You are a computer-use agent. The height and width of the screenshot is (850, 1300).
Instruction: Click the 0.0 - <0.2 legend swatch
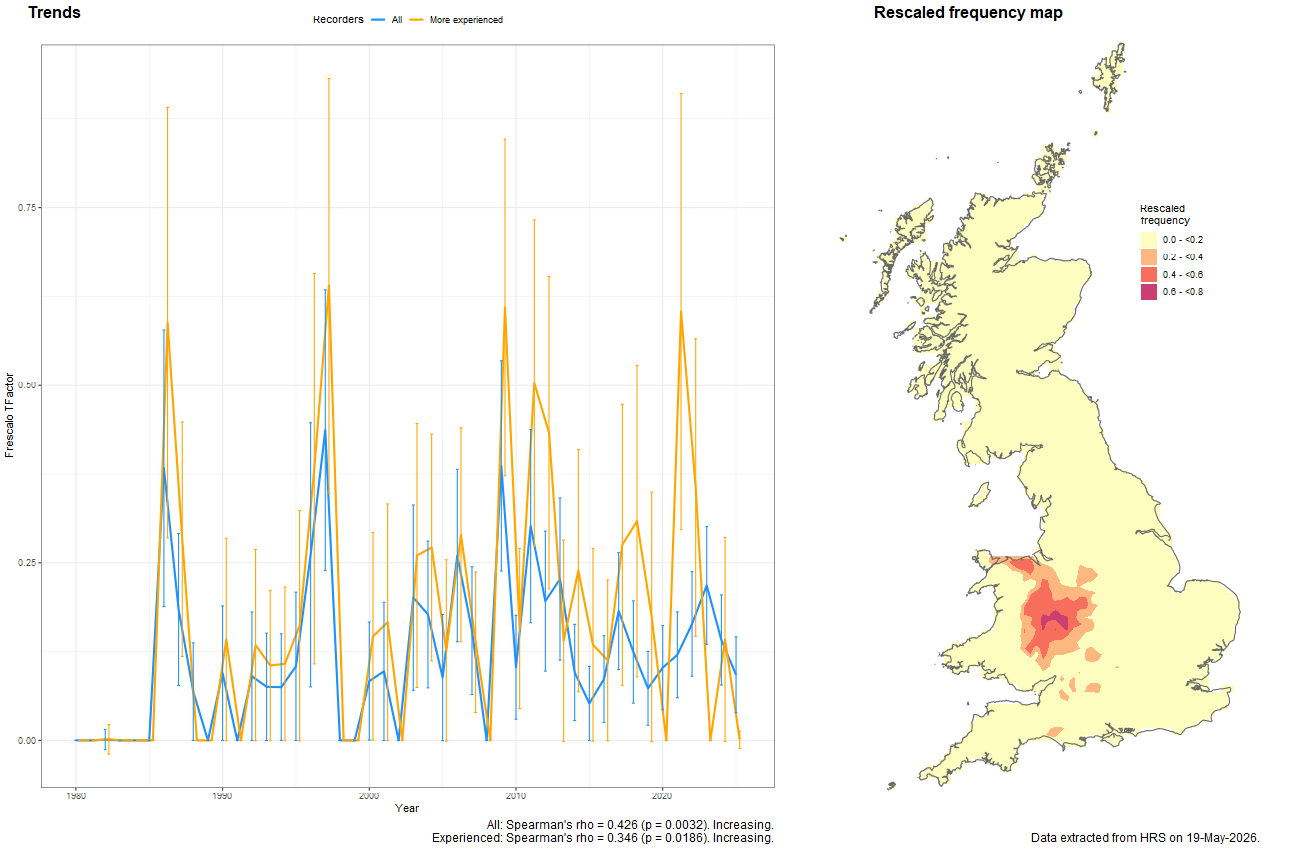click(x=1149, y=240)
